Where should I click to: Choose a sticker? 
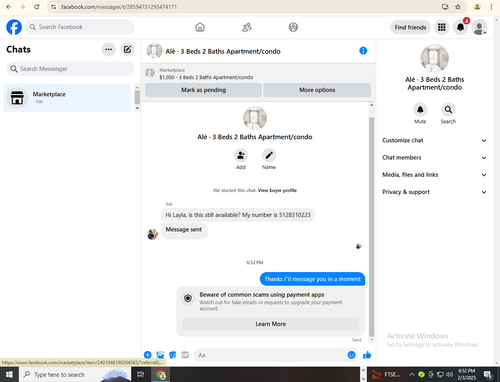click(173, 355)
